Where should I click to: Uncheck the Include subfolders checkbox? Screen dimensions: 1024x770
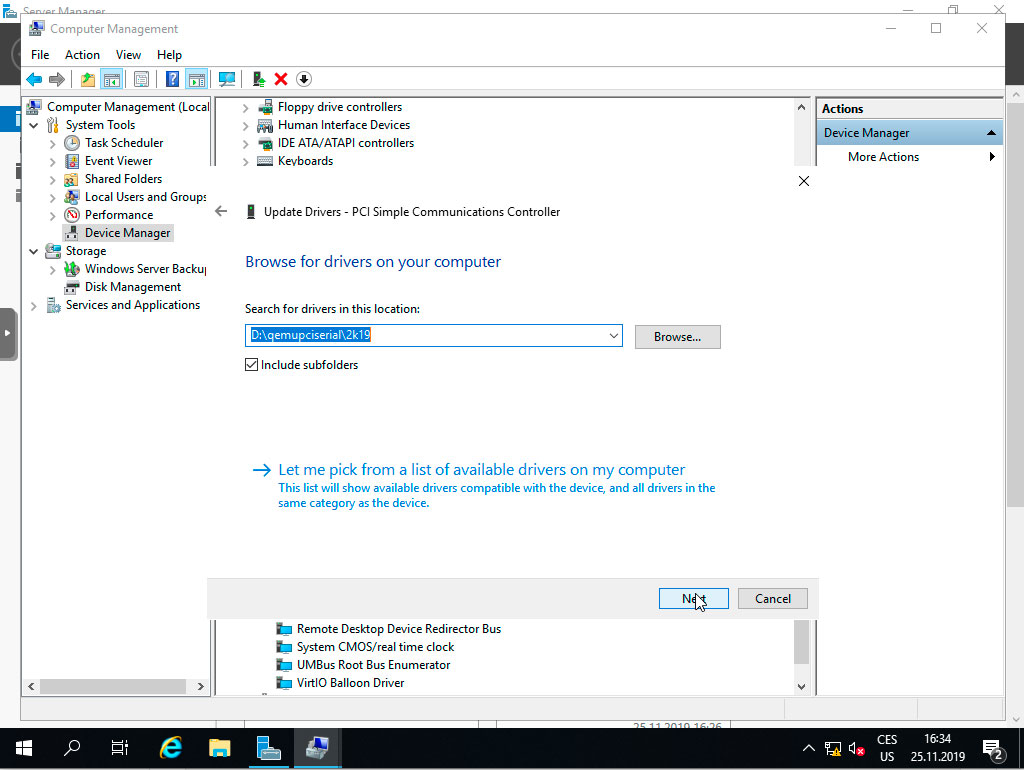click(250, 365)
